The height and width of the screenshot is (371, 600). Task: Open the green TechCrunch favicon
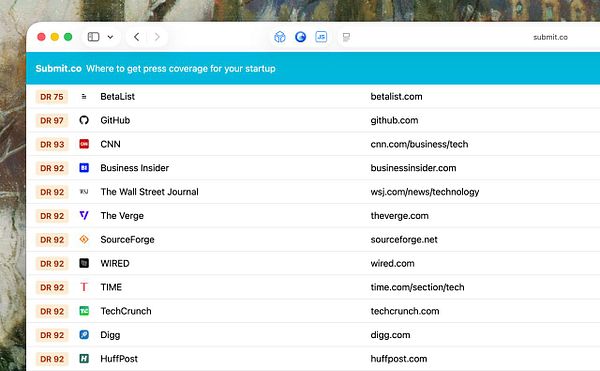pyautogui.click(x=84, y=311)
